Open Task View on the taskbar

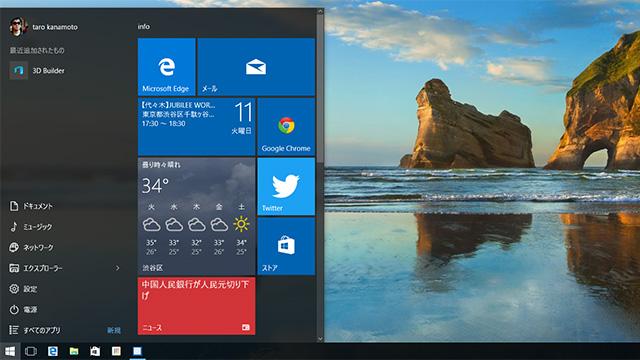point(31,351)
